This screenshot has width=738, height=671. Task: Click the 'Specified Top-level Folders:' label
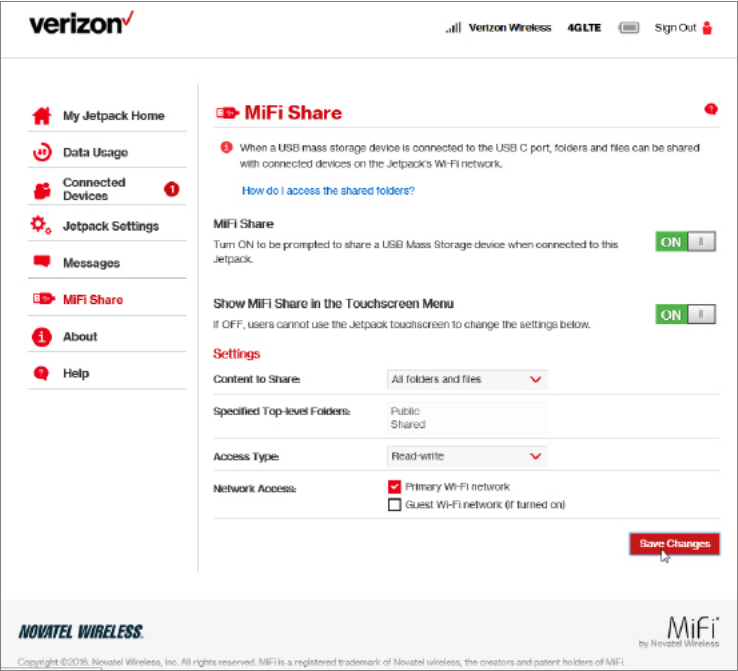[x=281, y=411]
